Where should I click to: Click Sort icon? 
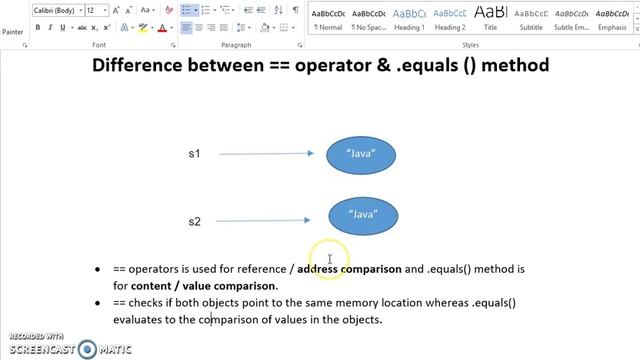[278, 10]
